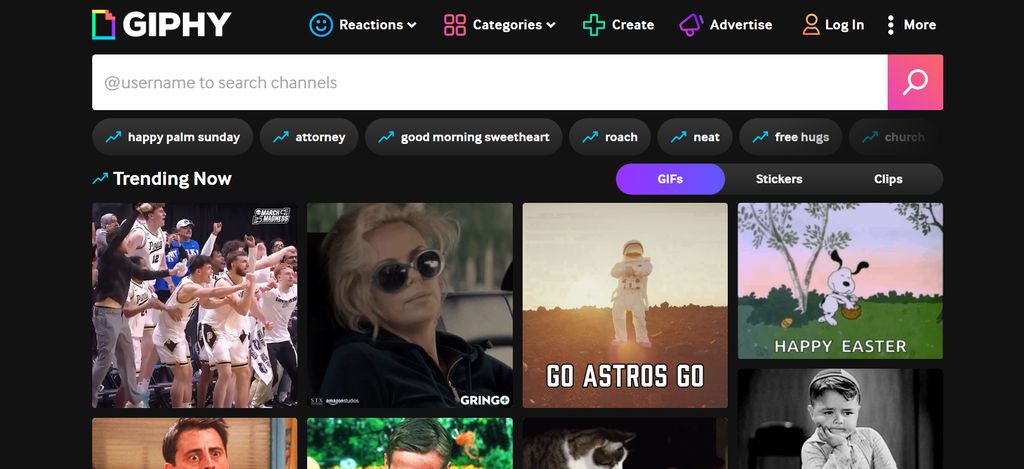Open the More three-dot menu

coord(890,25)
